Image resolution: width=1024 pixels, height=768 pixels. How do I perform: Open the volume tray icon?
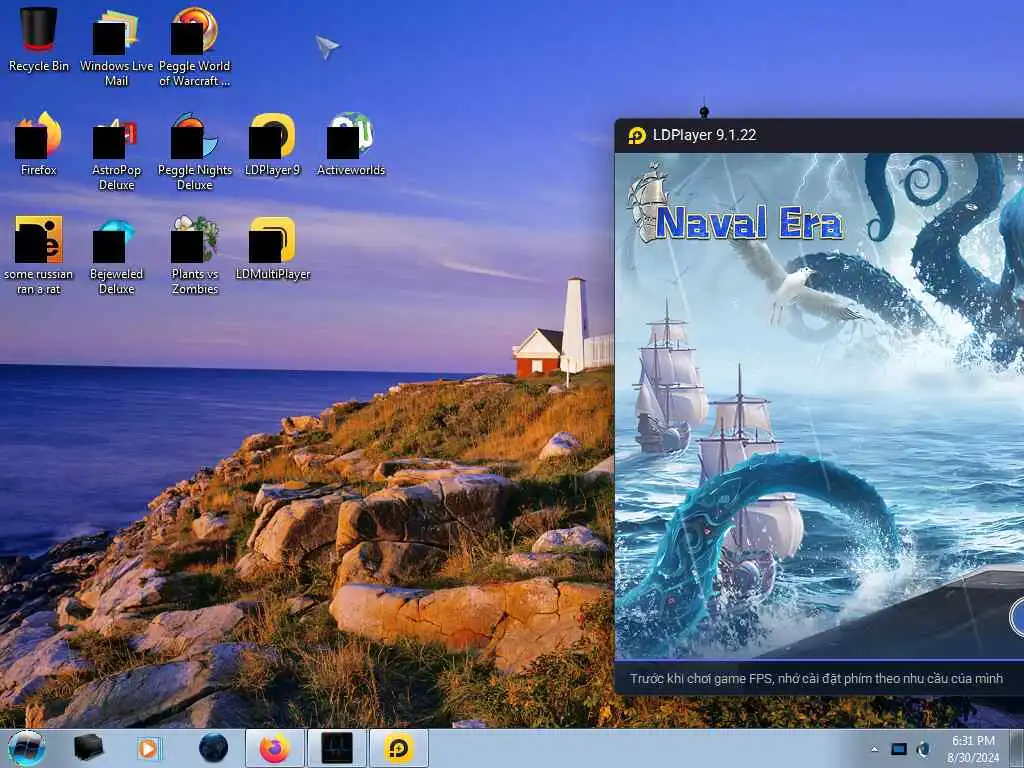click(x=923, y=749)
